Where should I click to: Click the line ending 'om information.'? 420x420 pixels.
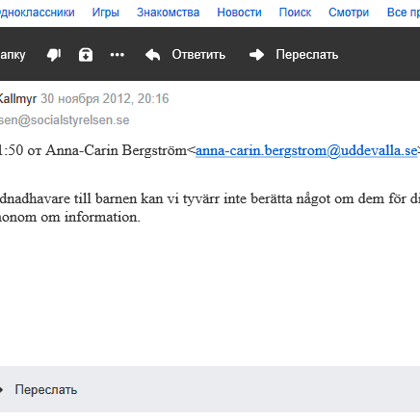(70, 217)
